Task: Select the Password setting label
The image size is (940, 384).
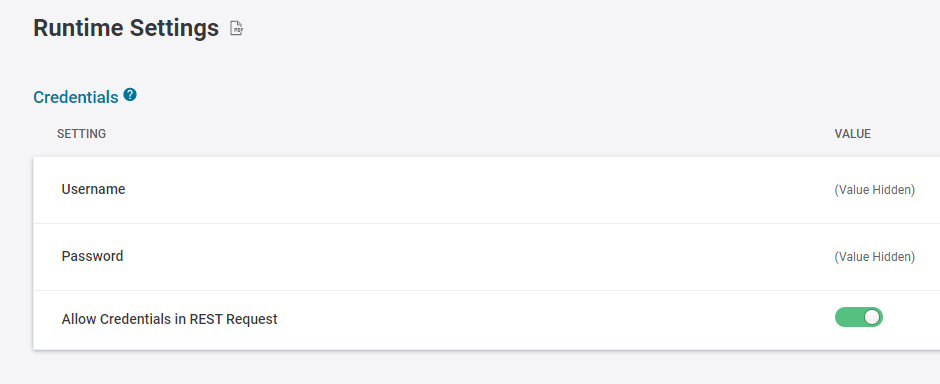Action: coord(92,256)
